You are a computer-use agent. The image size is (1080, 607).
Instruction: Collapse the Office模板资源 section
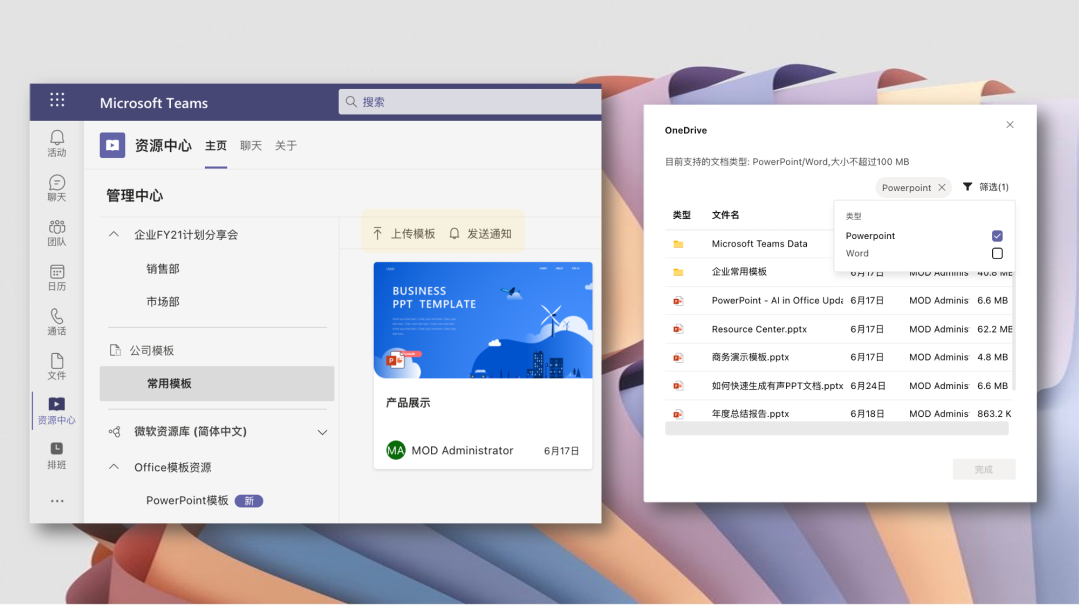coord(114,467)
